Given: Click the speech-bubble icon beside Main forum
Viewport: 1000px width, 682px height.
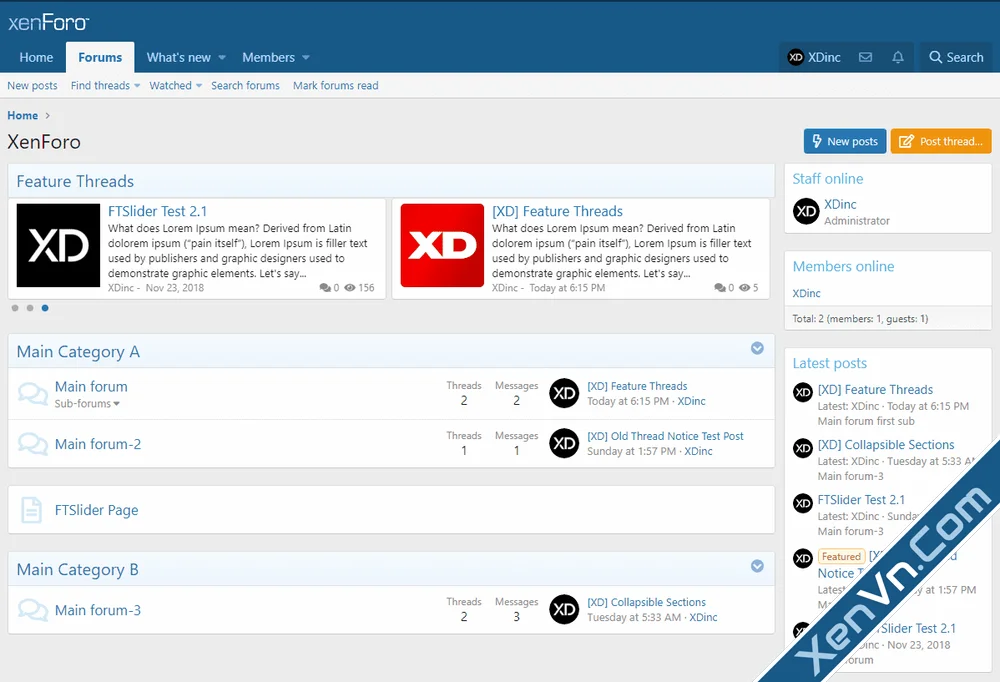Looking at the screenshot, I should [x=33, y=393].
